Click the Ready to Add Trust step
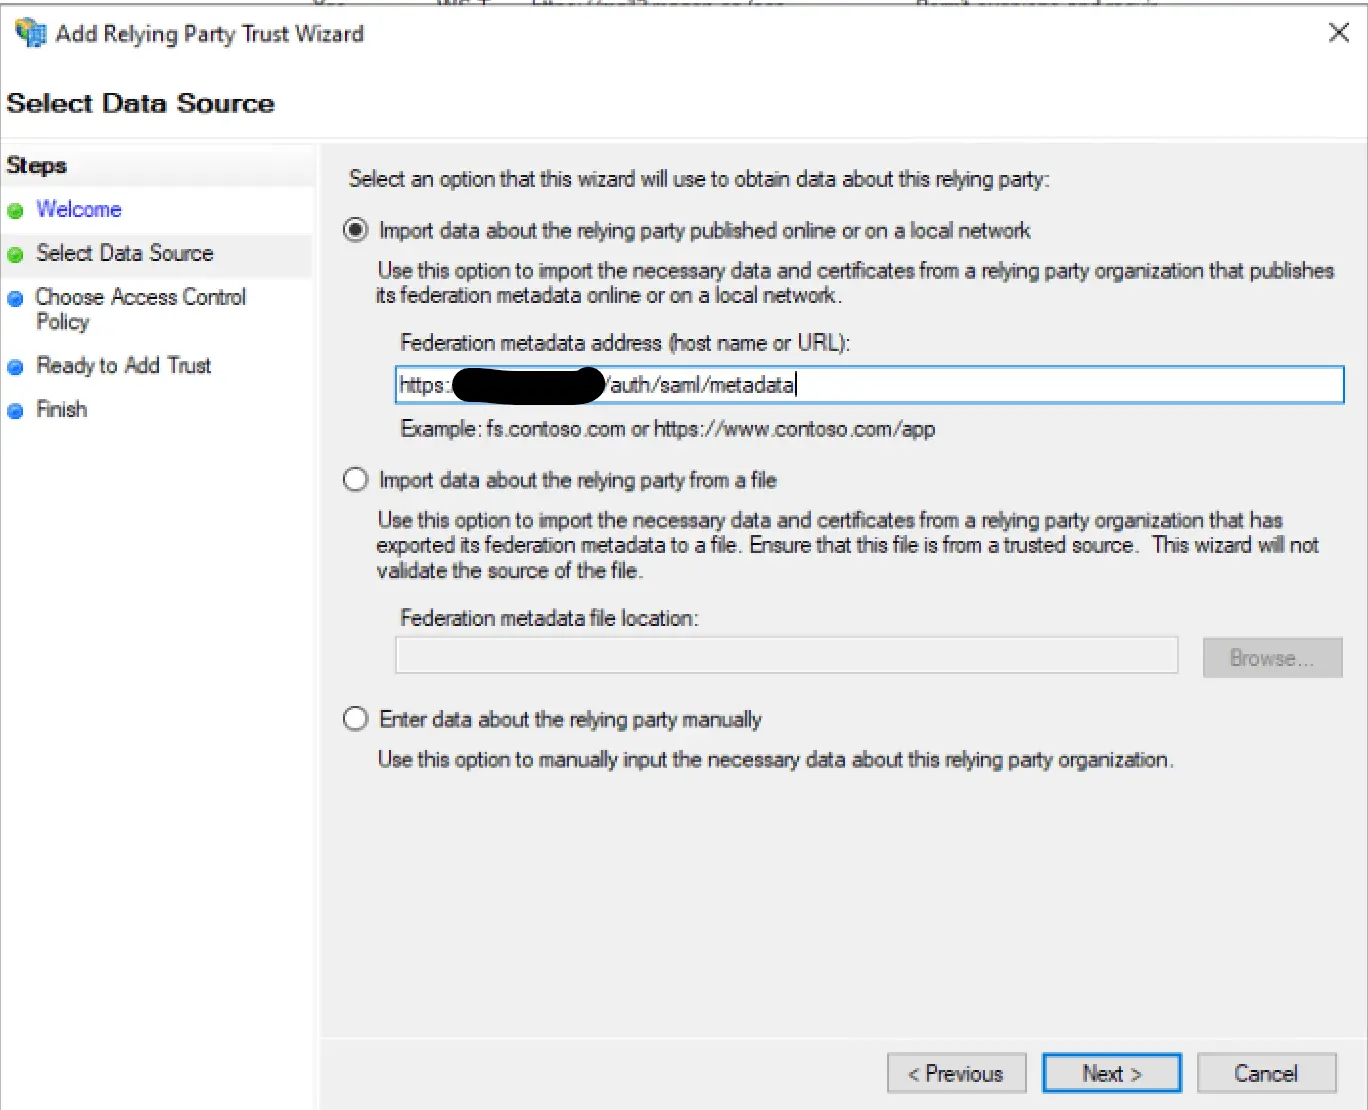 tap(124, 365)
